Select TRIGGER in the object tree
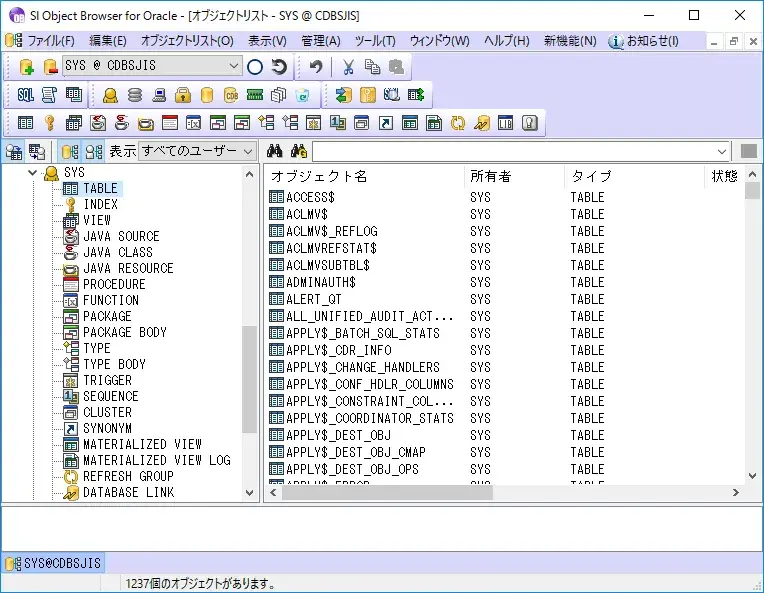 pyautogui.click(x=107, y=380)
